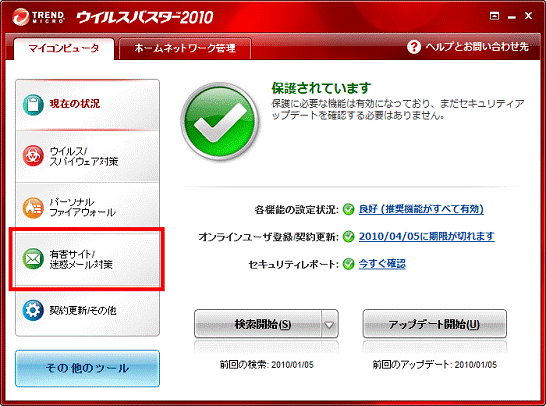Click the オンラインユーザ登録/契約更新 label
Screen dimensions: 546x406
tap(268, 237)
